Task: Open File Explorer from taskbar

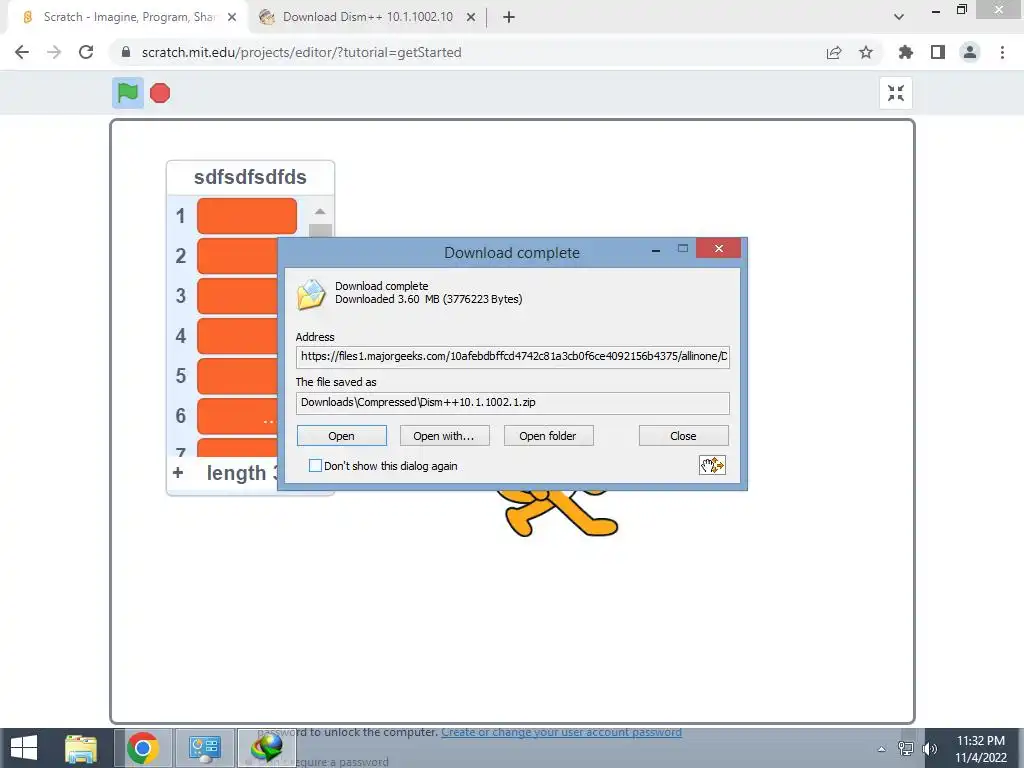Action: point(81,748)
